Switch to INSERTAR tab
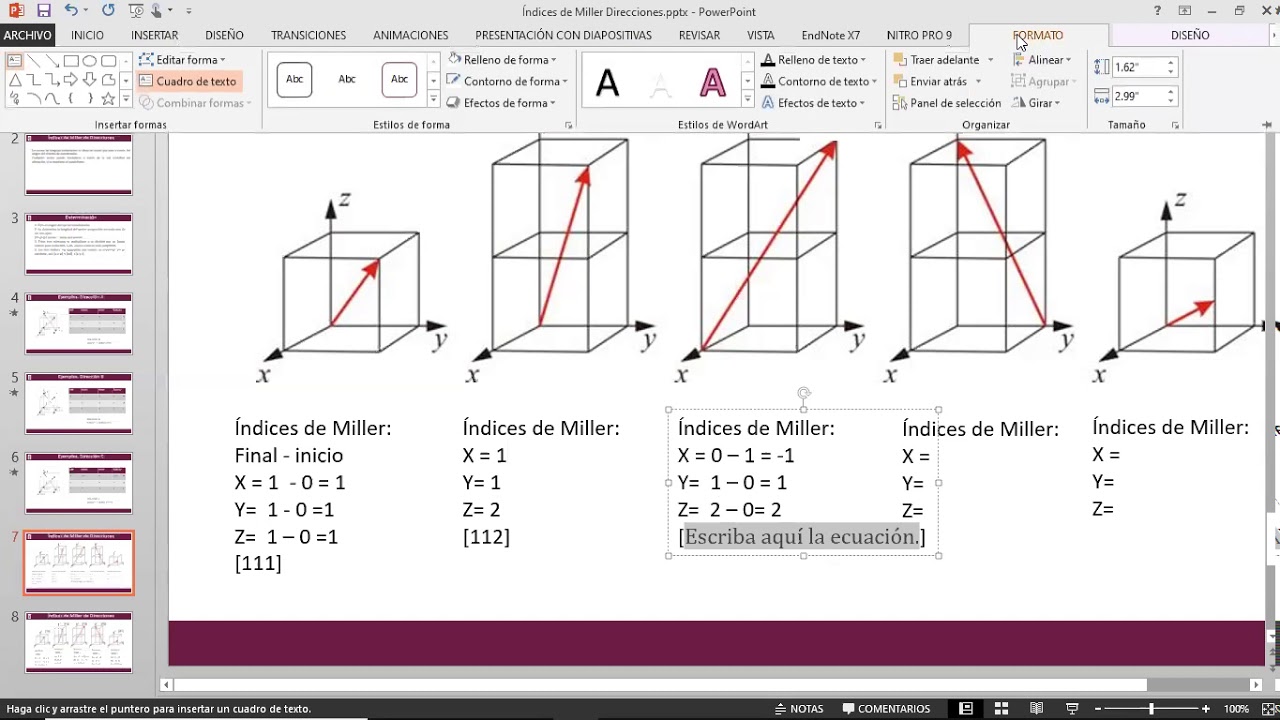The width and height of the screenshot is (1280, 720). click(154, 35)
